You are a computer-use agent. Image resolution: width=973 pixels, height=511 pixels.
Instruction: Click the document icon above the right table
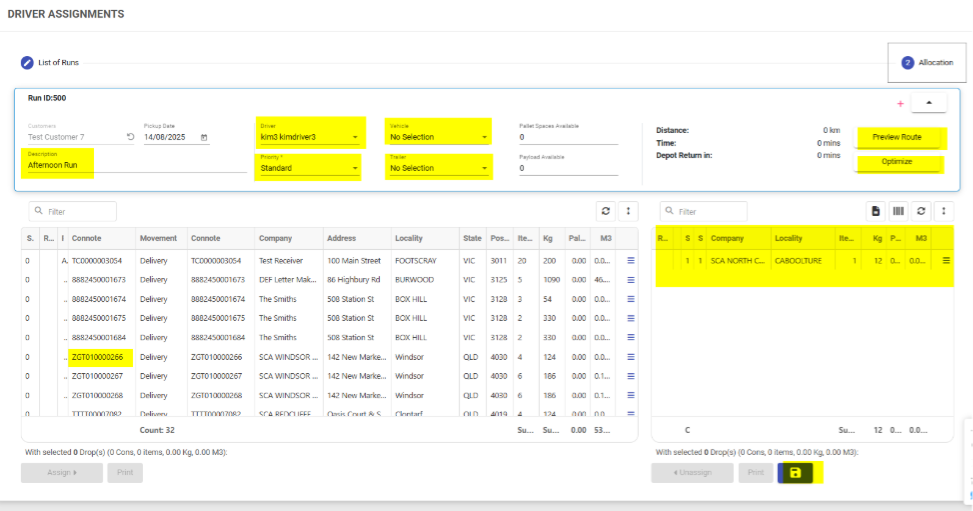[875, 211]
